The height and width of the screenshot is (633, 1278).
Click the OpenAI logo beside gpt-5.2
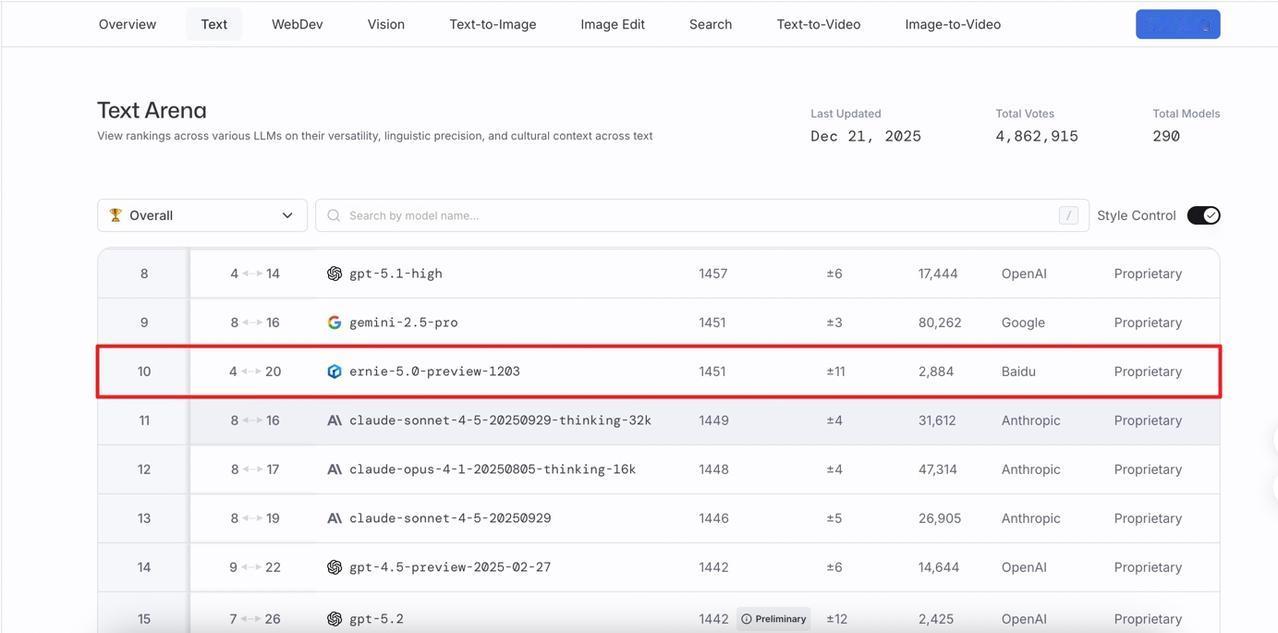pos(334,619)
